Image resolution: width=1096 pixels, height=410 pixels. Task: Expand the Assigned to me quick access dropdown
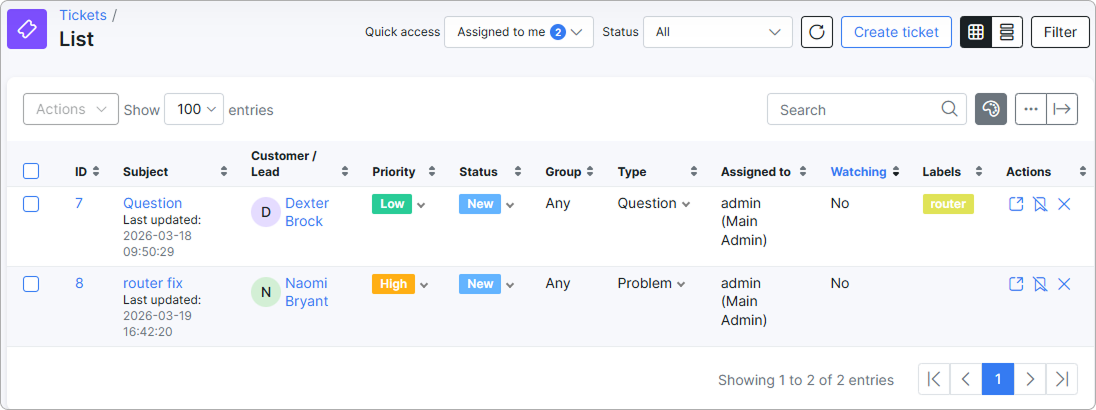coord(519,32)
